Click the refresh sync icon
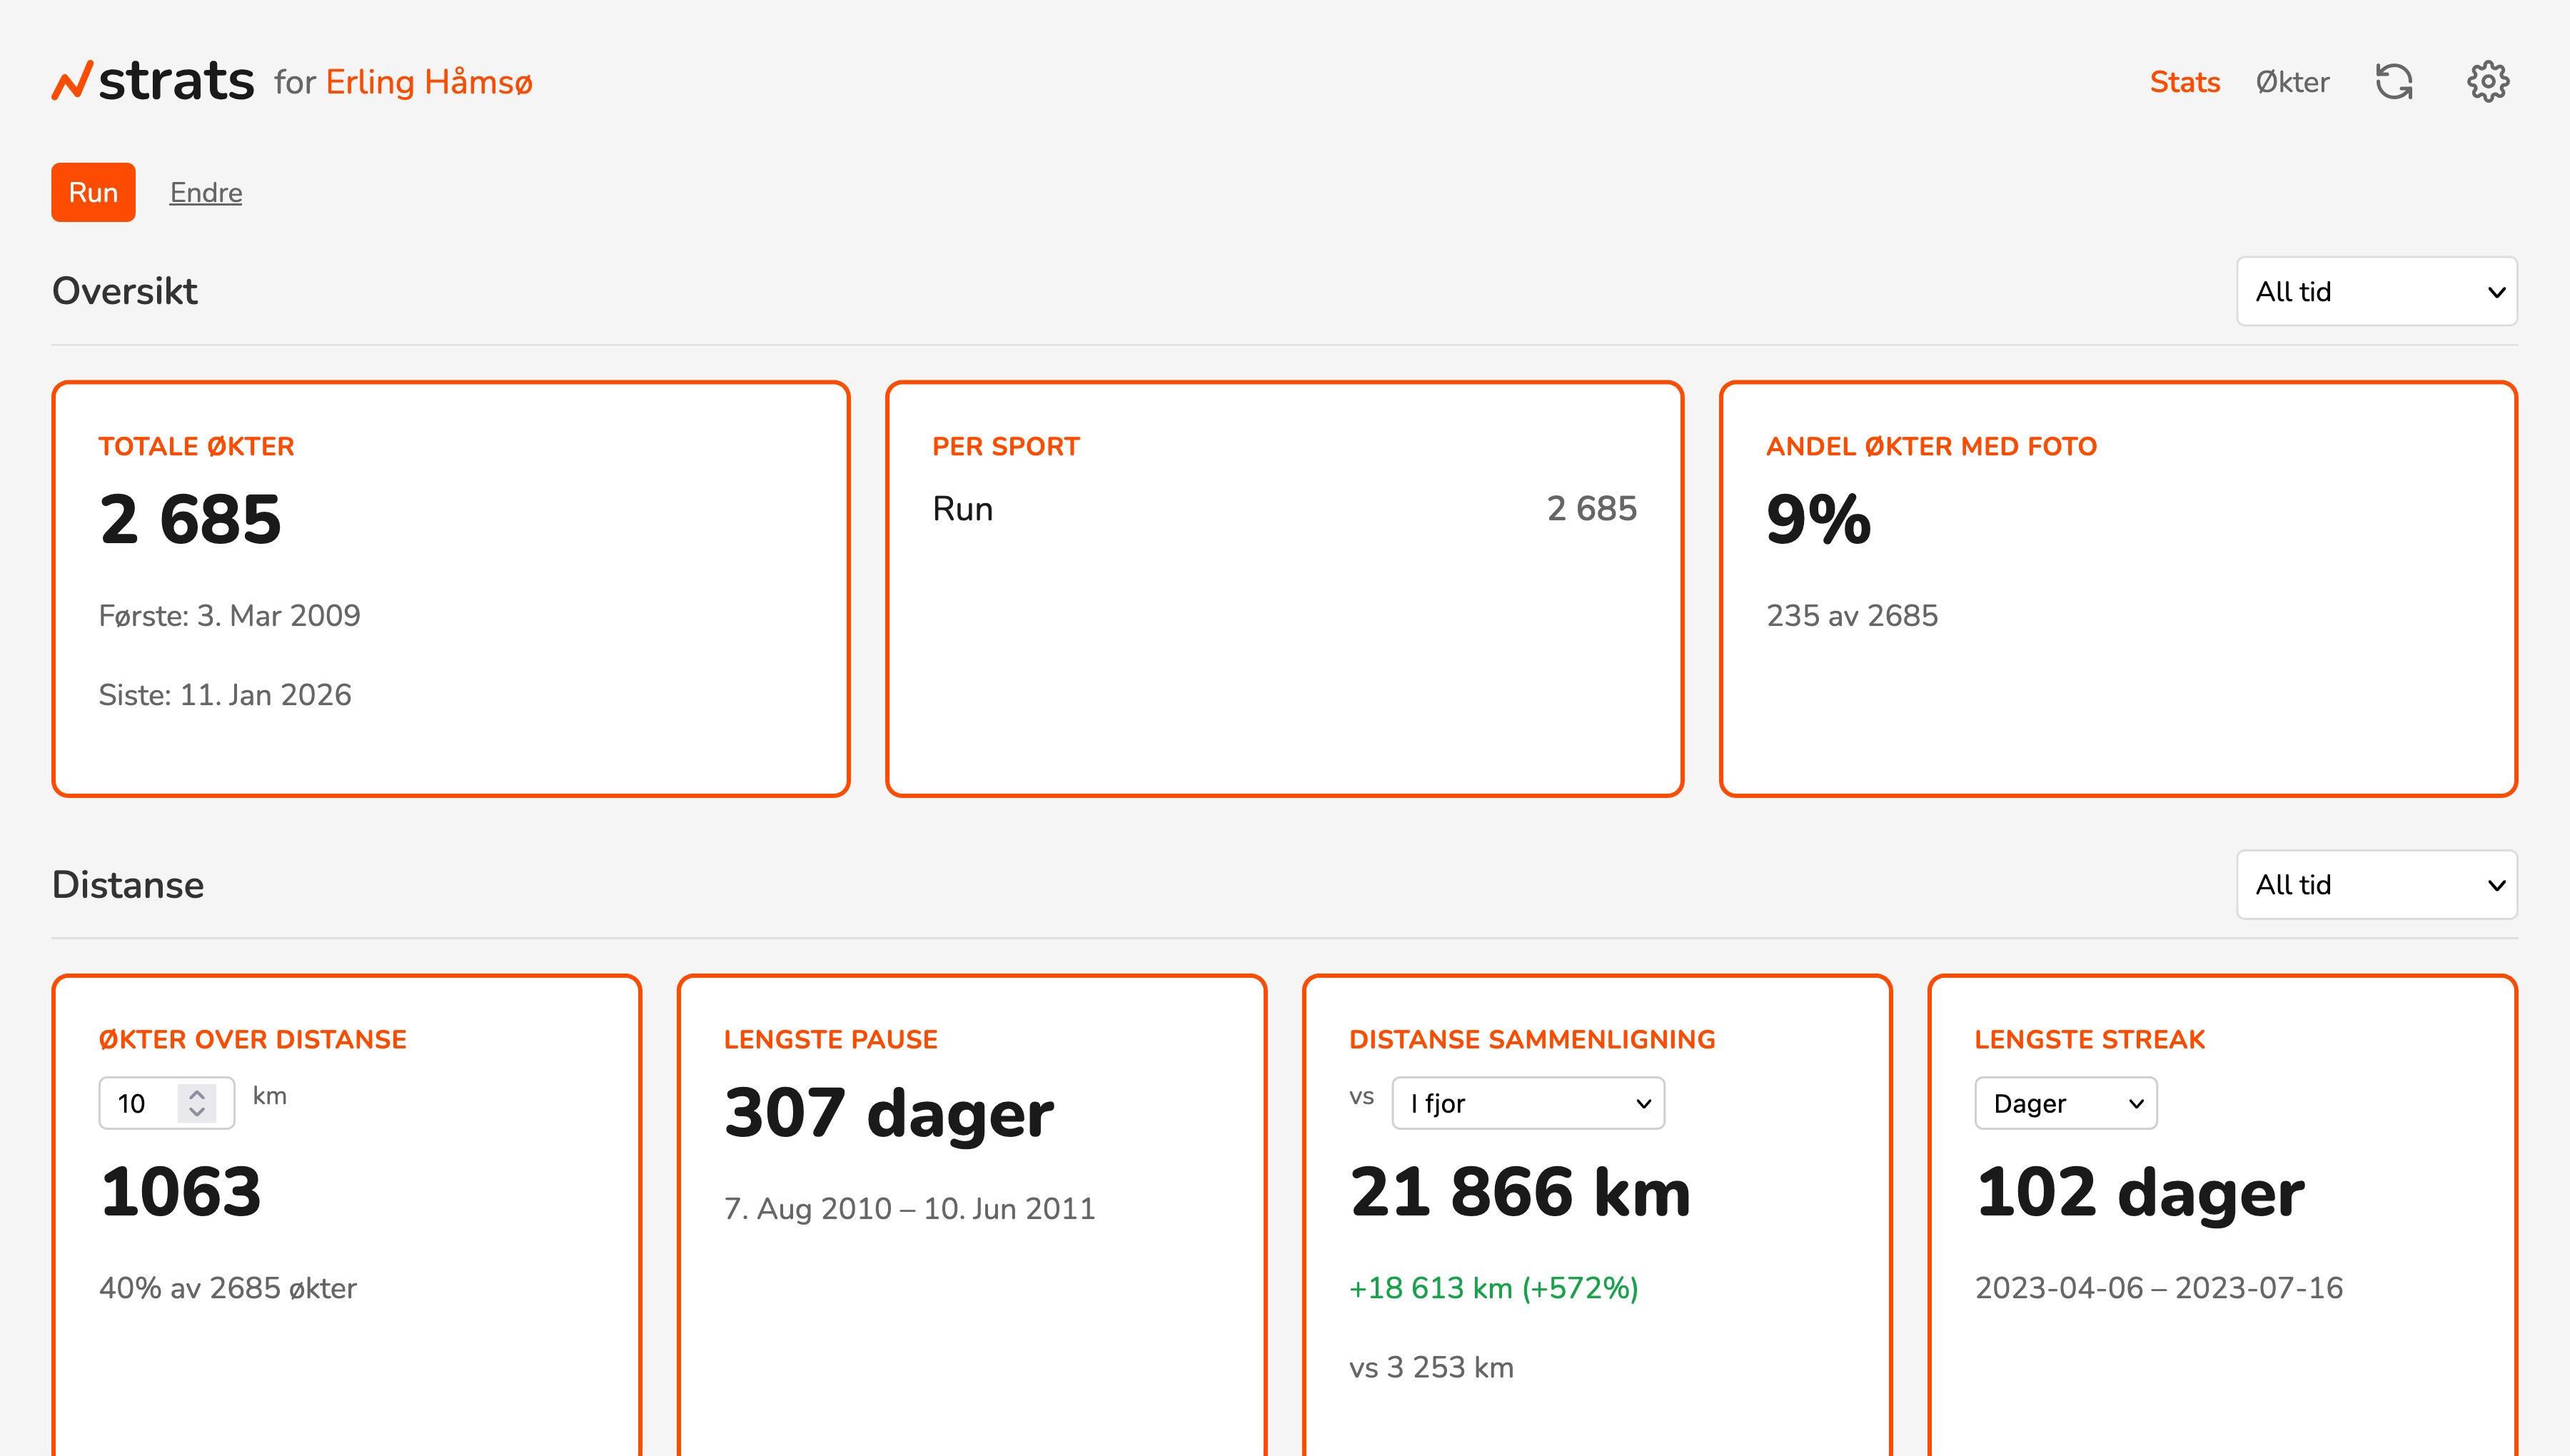 2394,81
